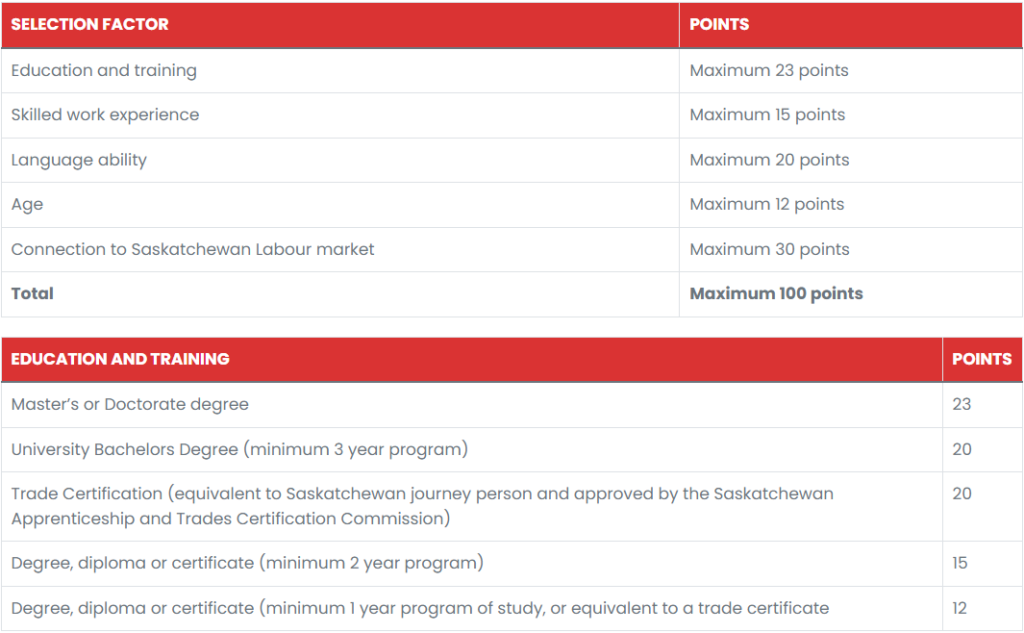Select the Education and training row
1024x633 pixels.
512,71
